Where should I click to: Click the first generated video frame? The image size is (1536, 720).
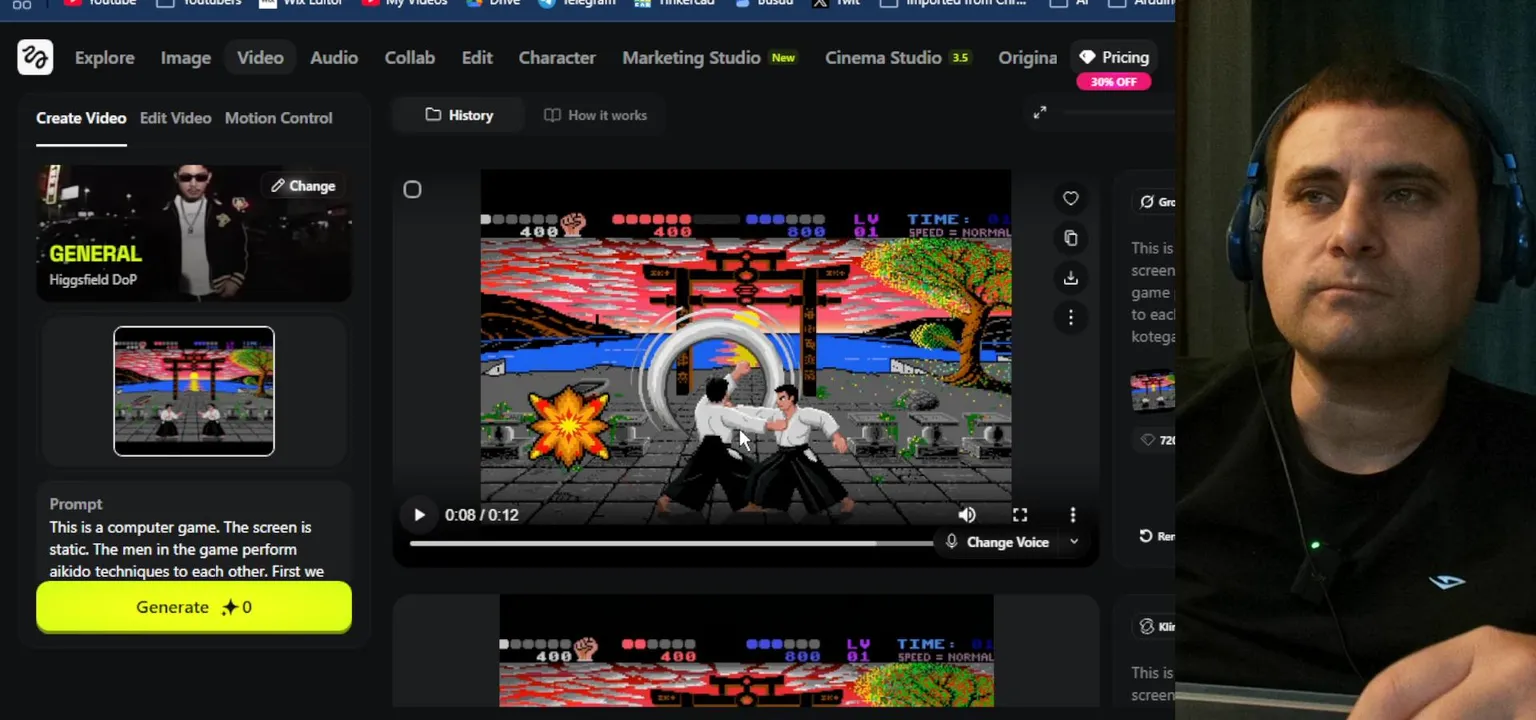(746, 346)
